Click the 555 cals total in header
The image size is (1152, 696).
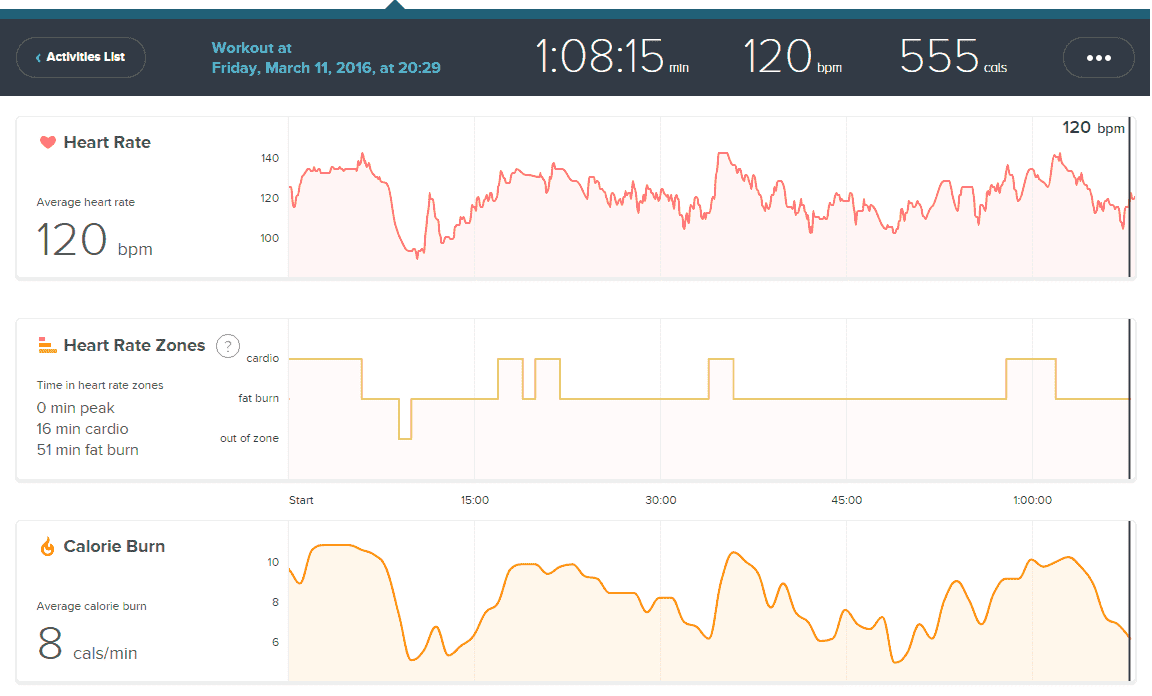(953, 58)
